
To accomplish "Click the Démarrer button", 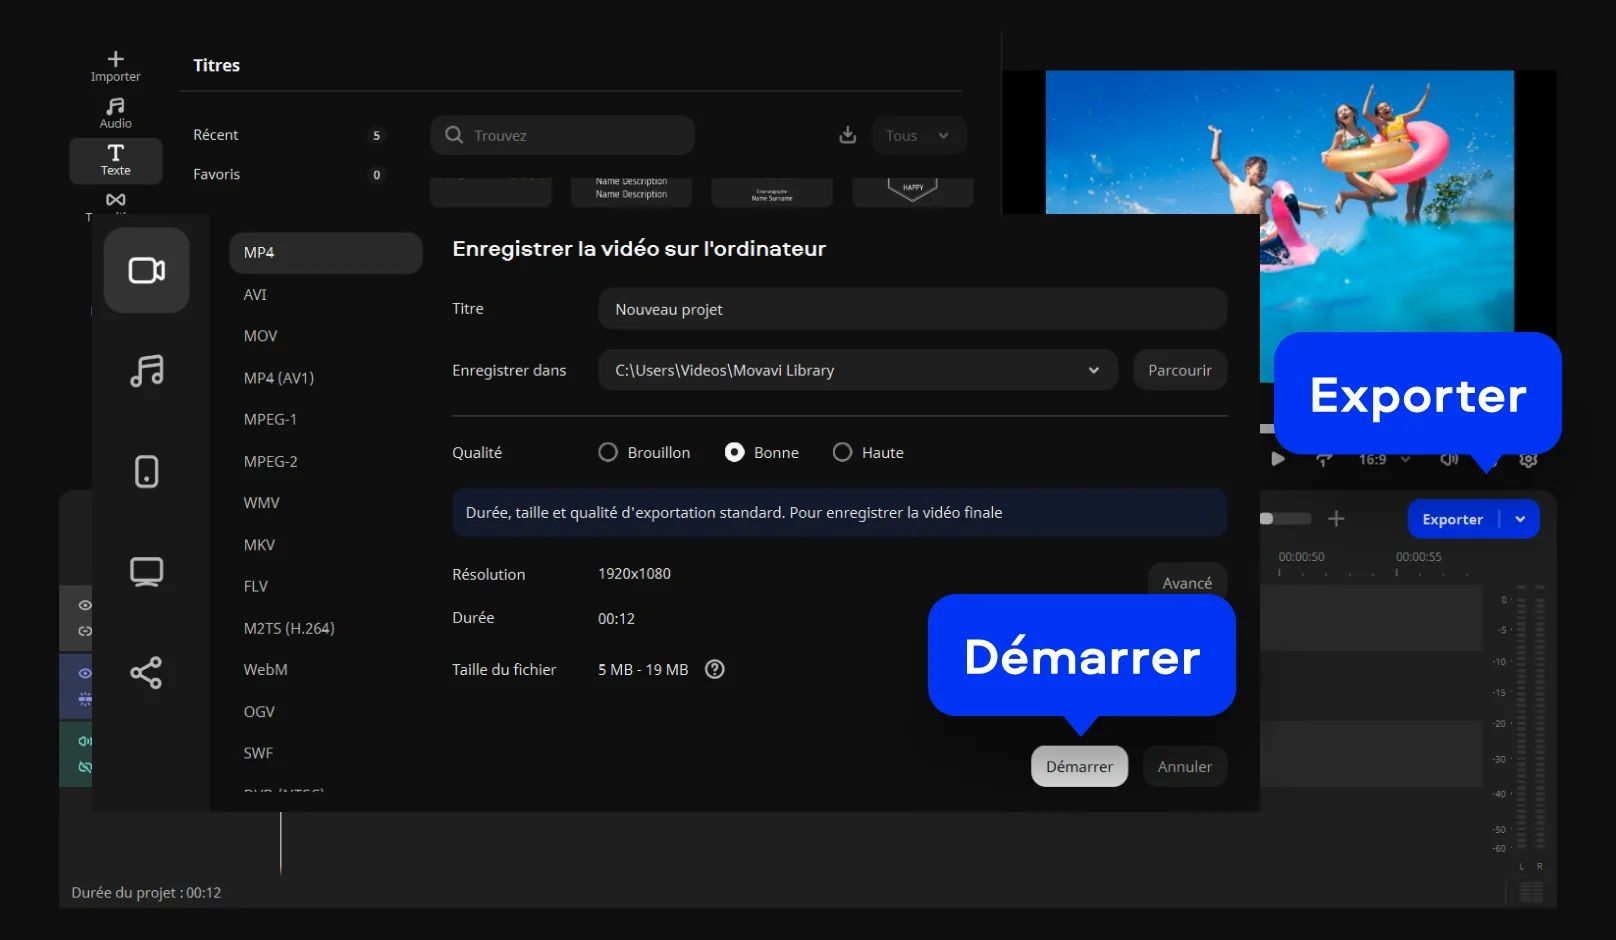I will click(x=1079, y=766).
